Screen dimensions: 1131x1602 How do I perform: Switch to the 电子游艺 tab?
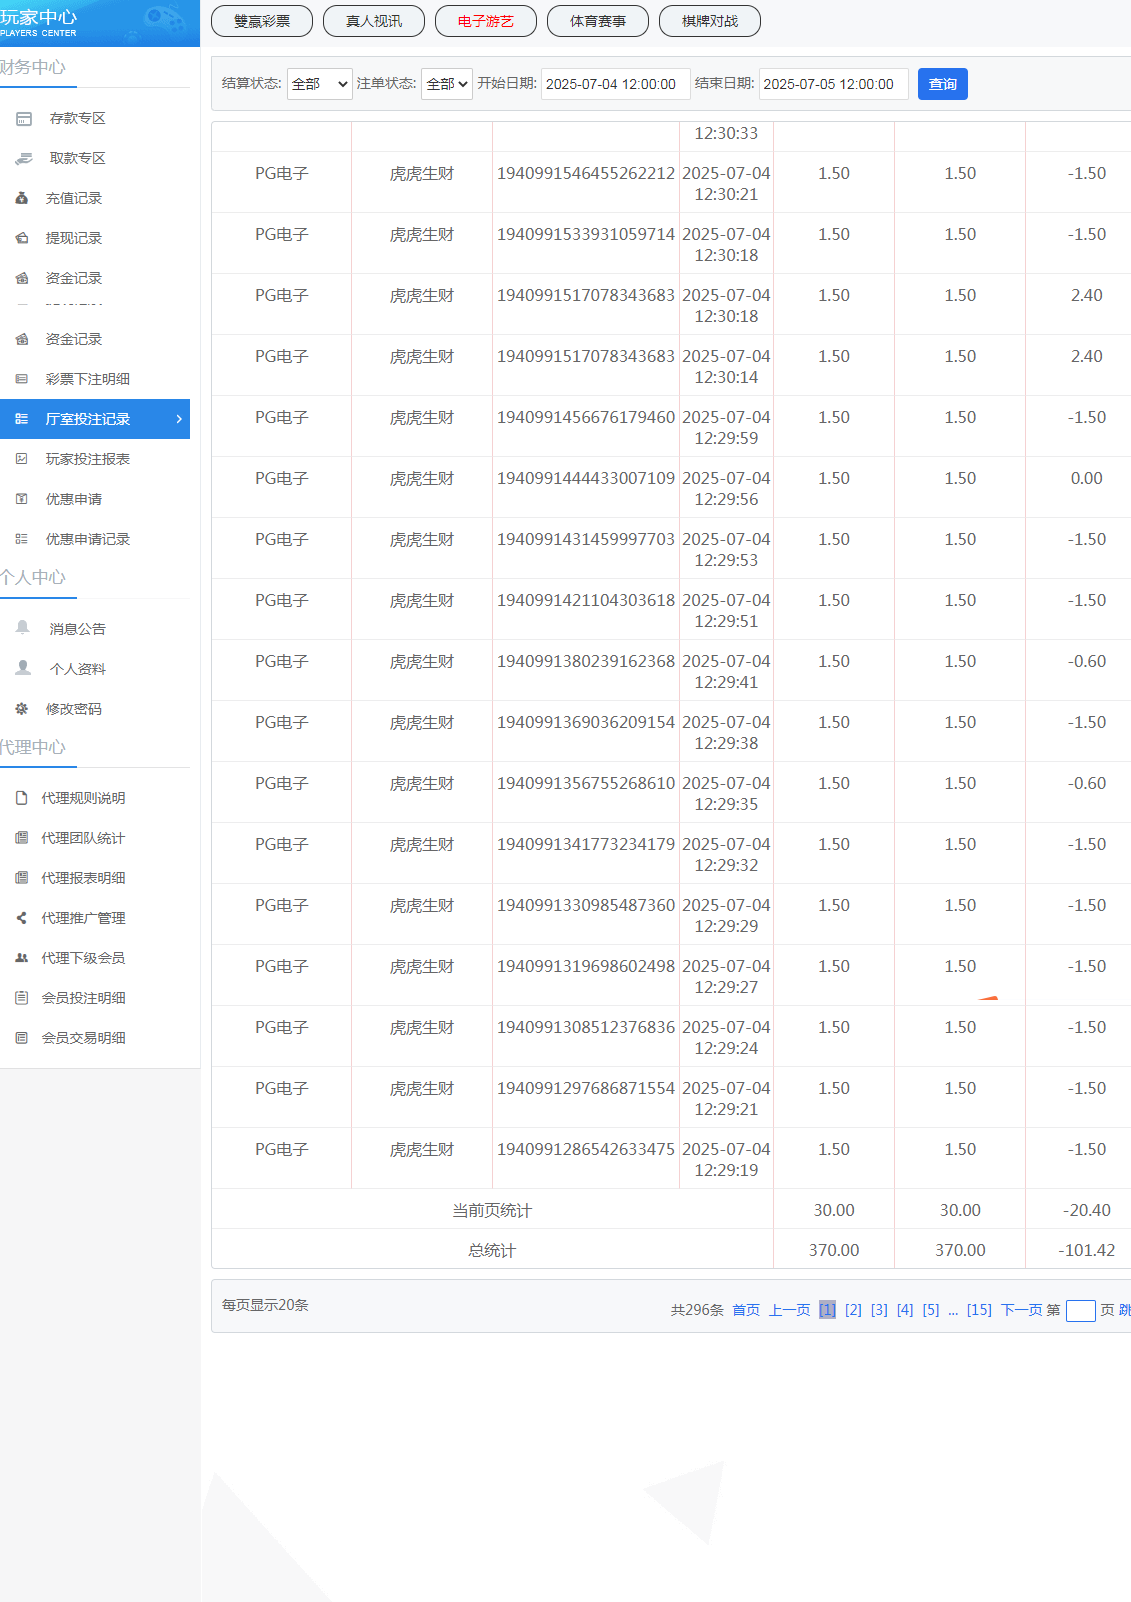click(x=486, y=21)
